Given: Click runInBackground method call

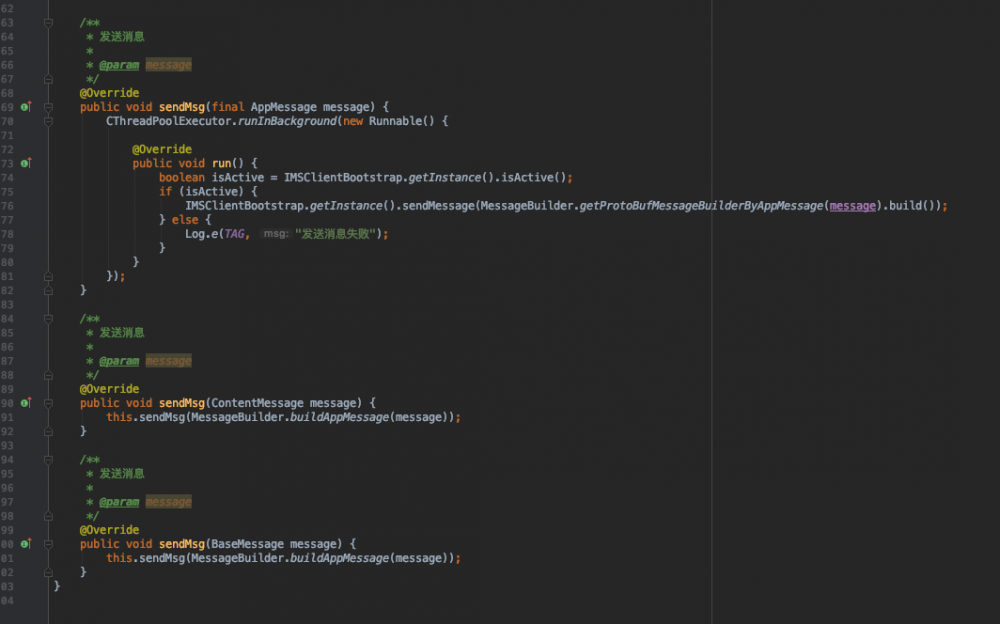Looking at the screenshot, I should [287, 121].
